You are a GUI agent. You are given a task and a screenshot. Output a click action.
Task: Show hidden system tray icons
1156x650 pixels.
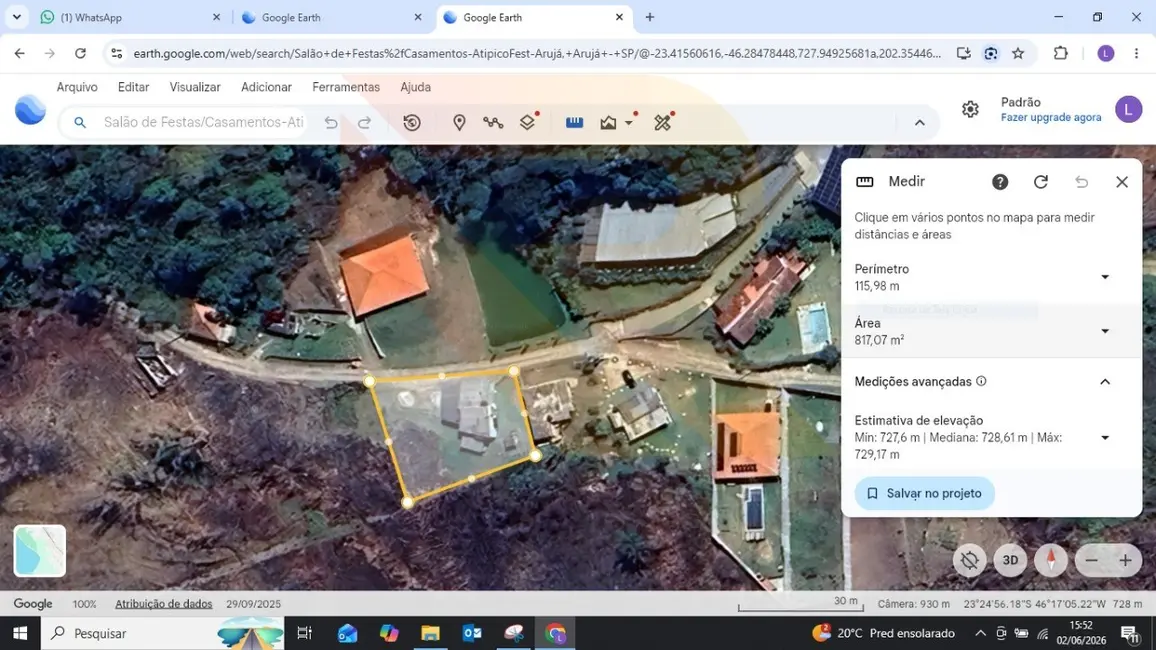point(980,633)
